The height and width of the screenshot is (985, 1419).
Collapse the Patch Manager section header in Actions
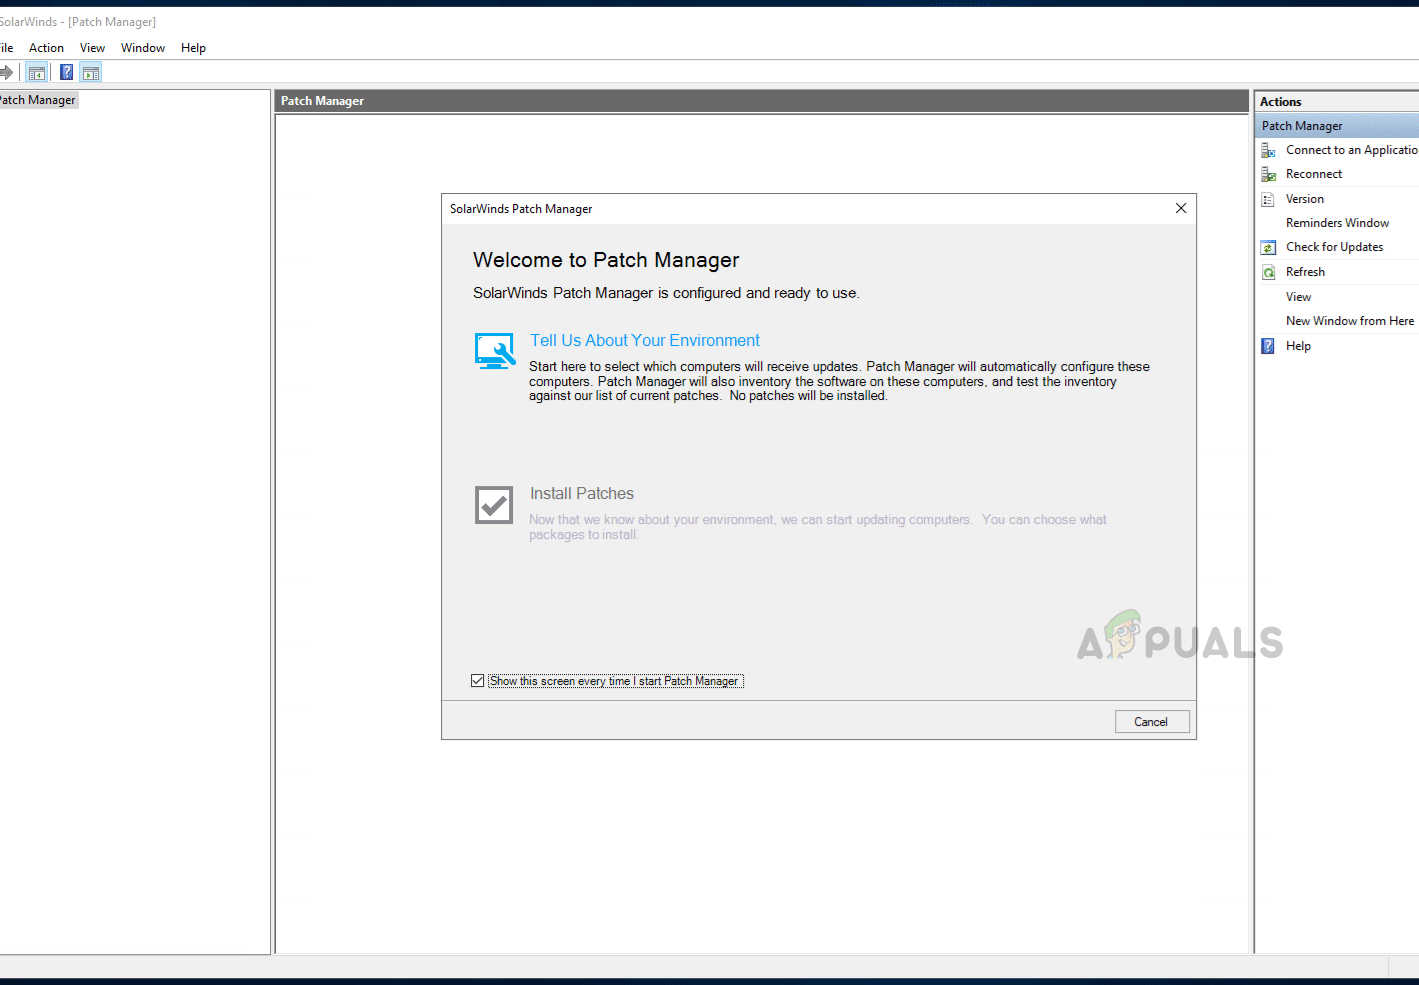click(x=1337, y=126)
